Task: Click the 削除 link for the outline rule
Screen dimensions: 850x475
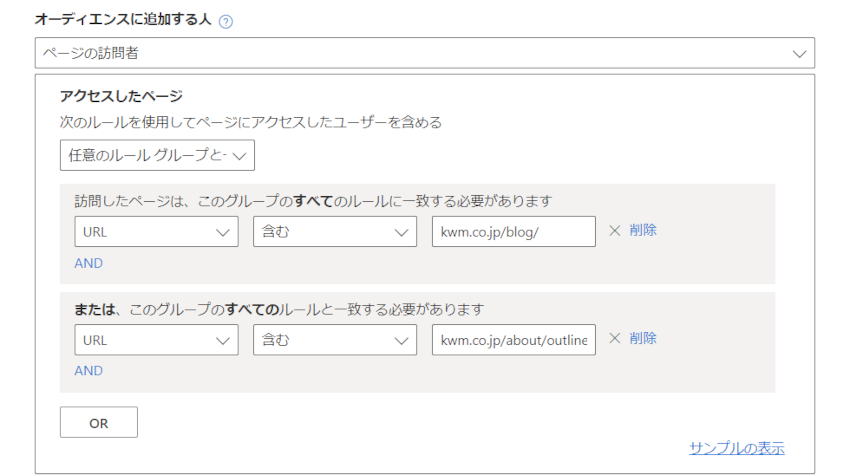Action: click(643, 338)
